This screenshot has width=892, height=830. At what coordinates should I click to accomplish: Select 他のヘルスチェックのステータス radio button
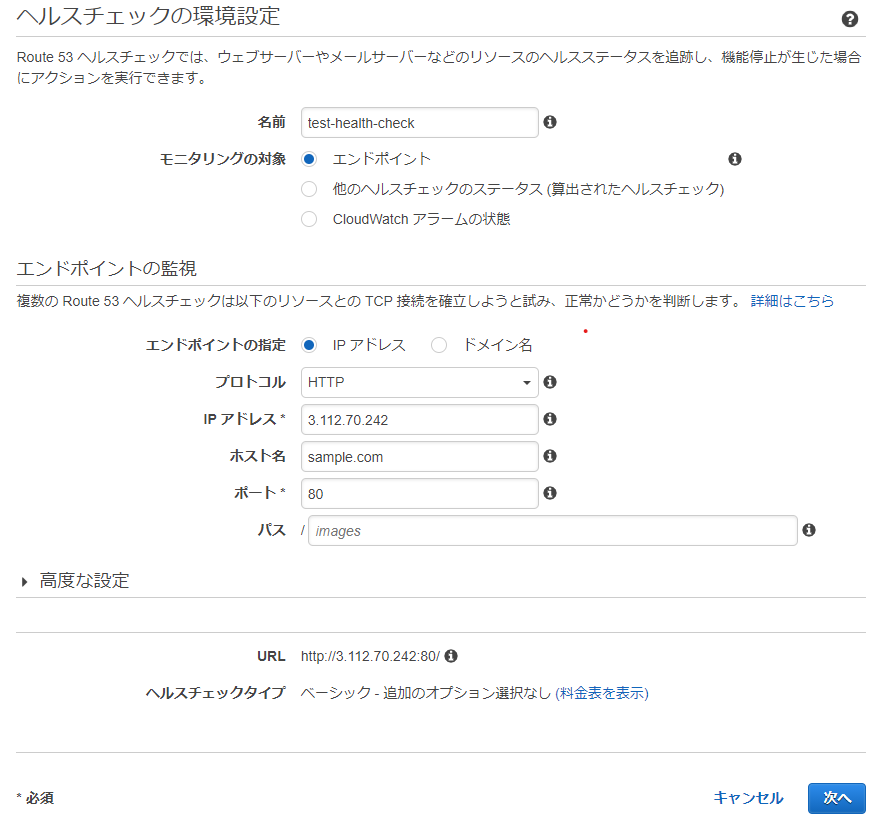[x=309, y=189]
